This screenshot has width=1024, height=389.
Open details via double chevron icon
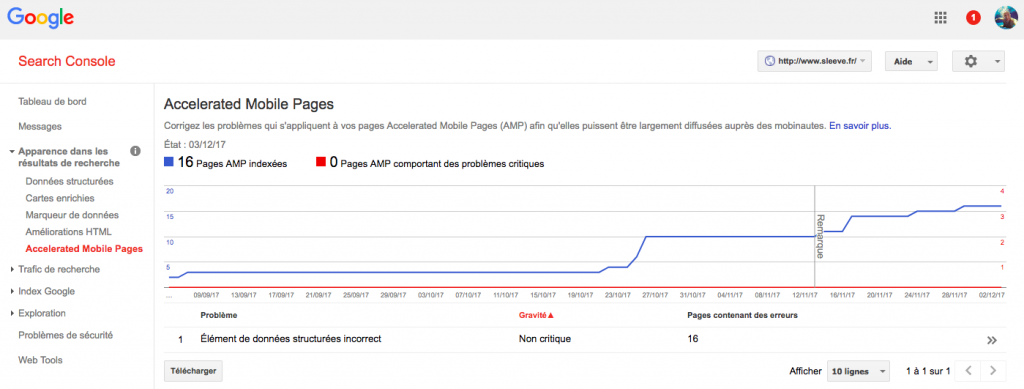993,340
